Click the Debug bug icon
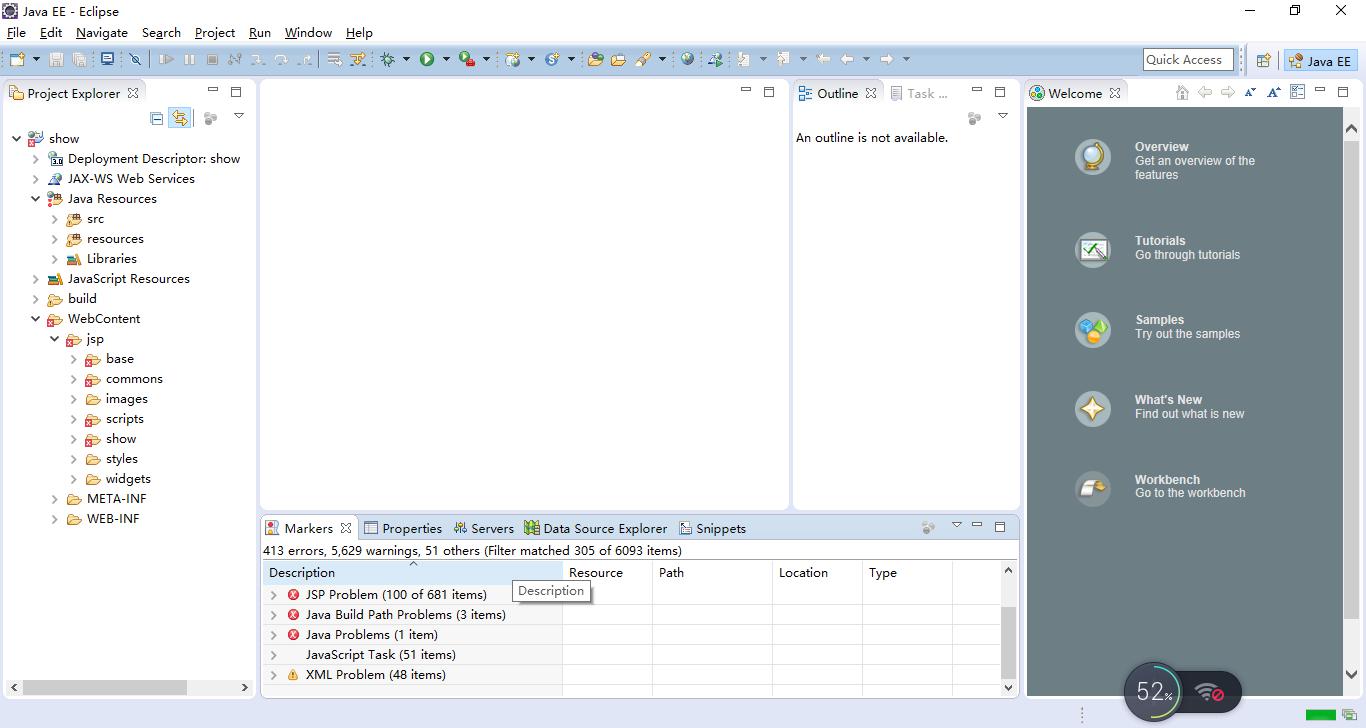Viewport: 1366px width, 728px height. (387, 59)
